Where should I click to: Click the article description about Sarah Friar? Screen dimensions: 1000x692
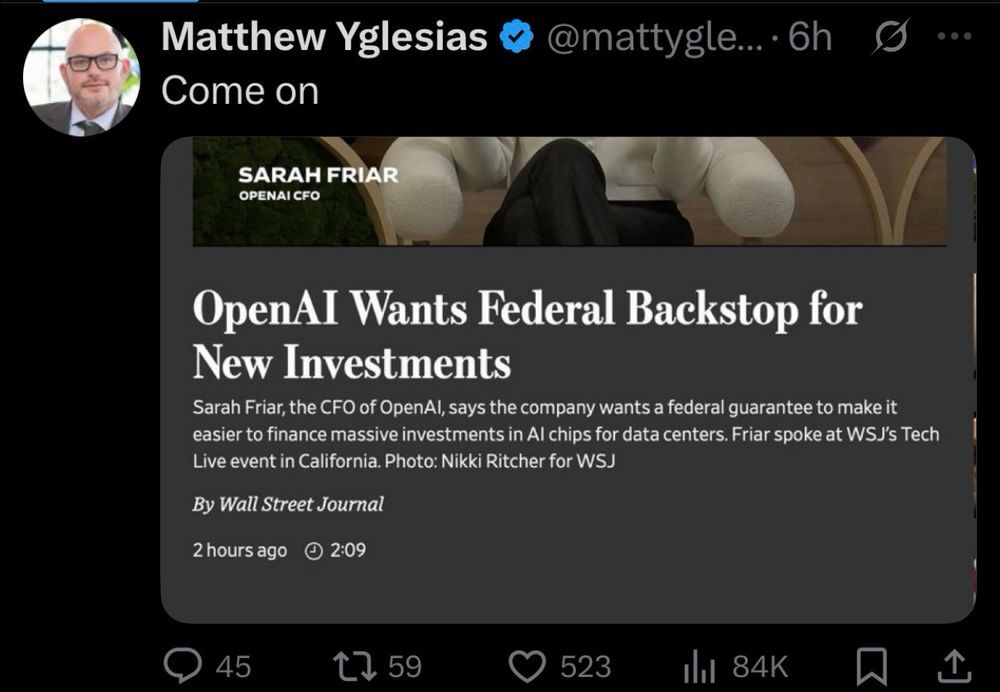[565, 436]
